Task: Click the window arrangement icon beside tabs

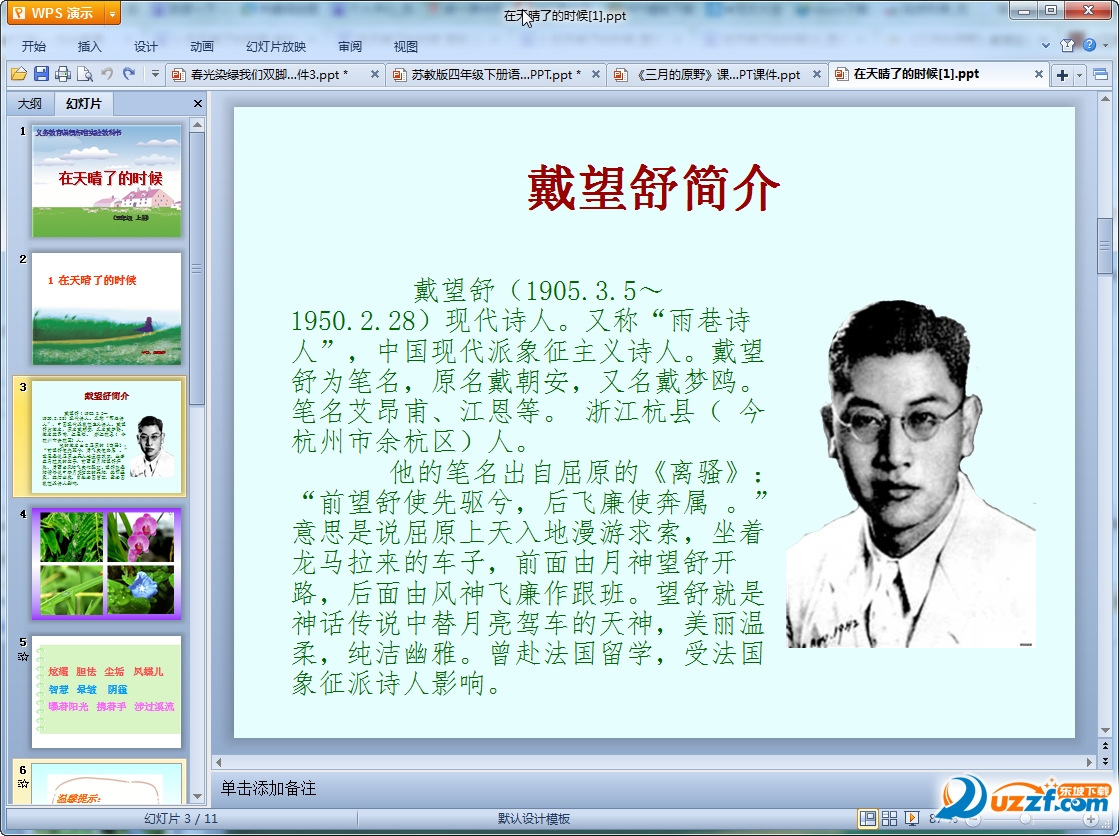Action: (x=1100, y=74)
